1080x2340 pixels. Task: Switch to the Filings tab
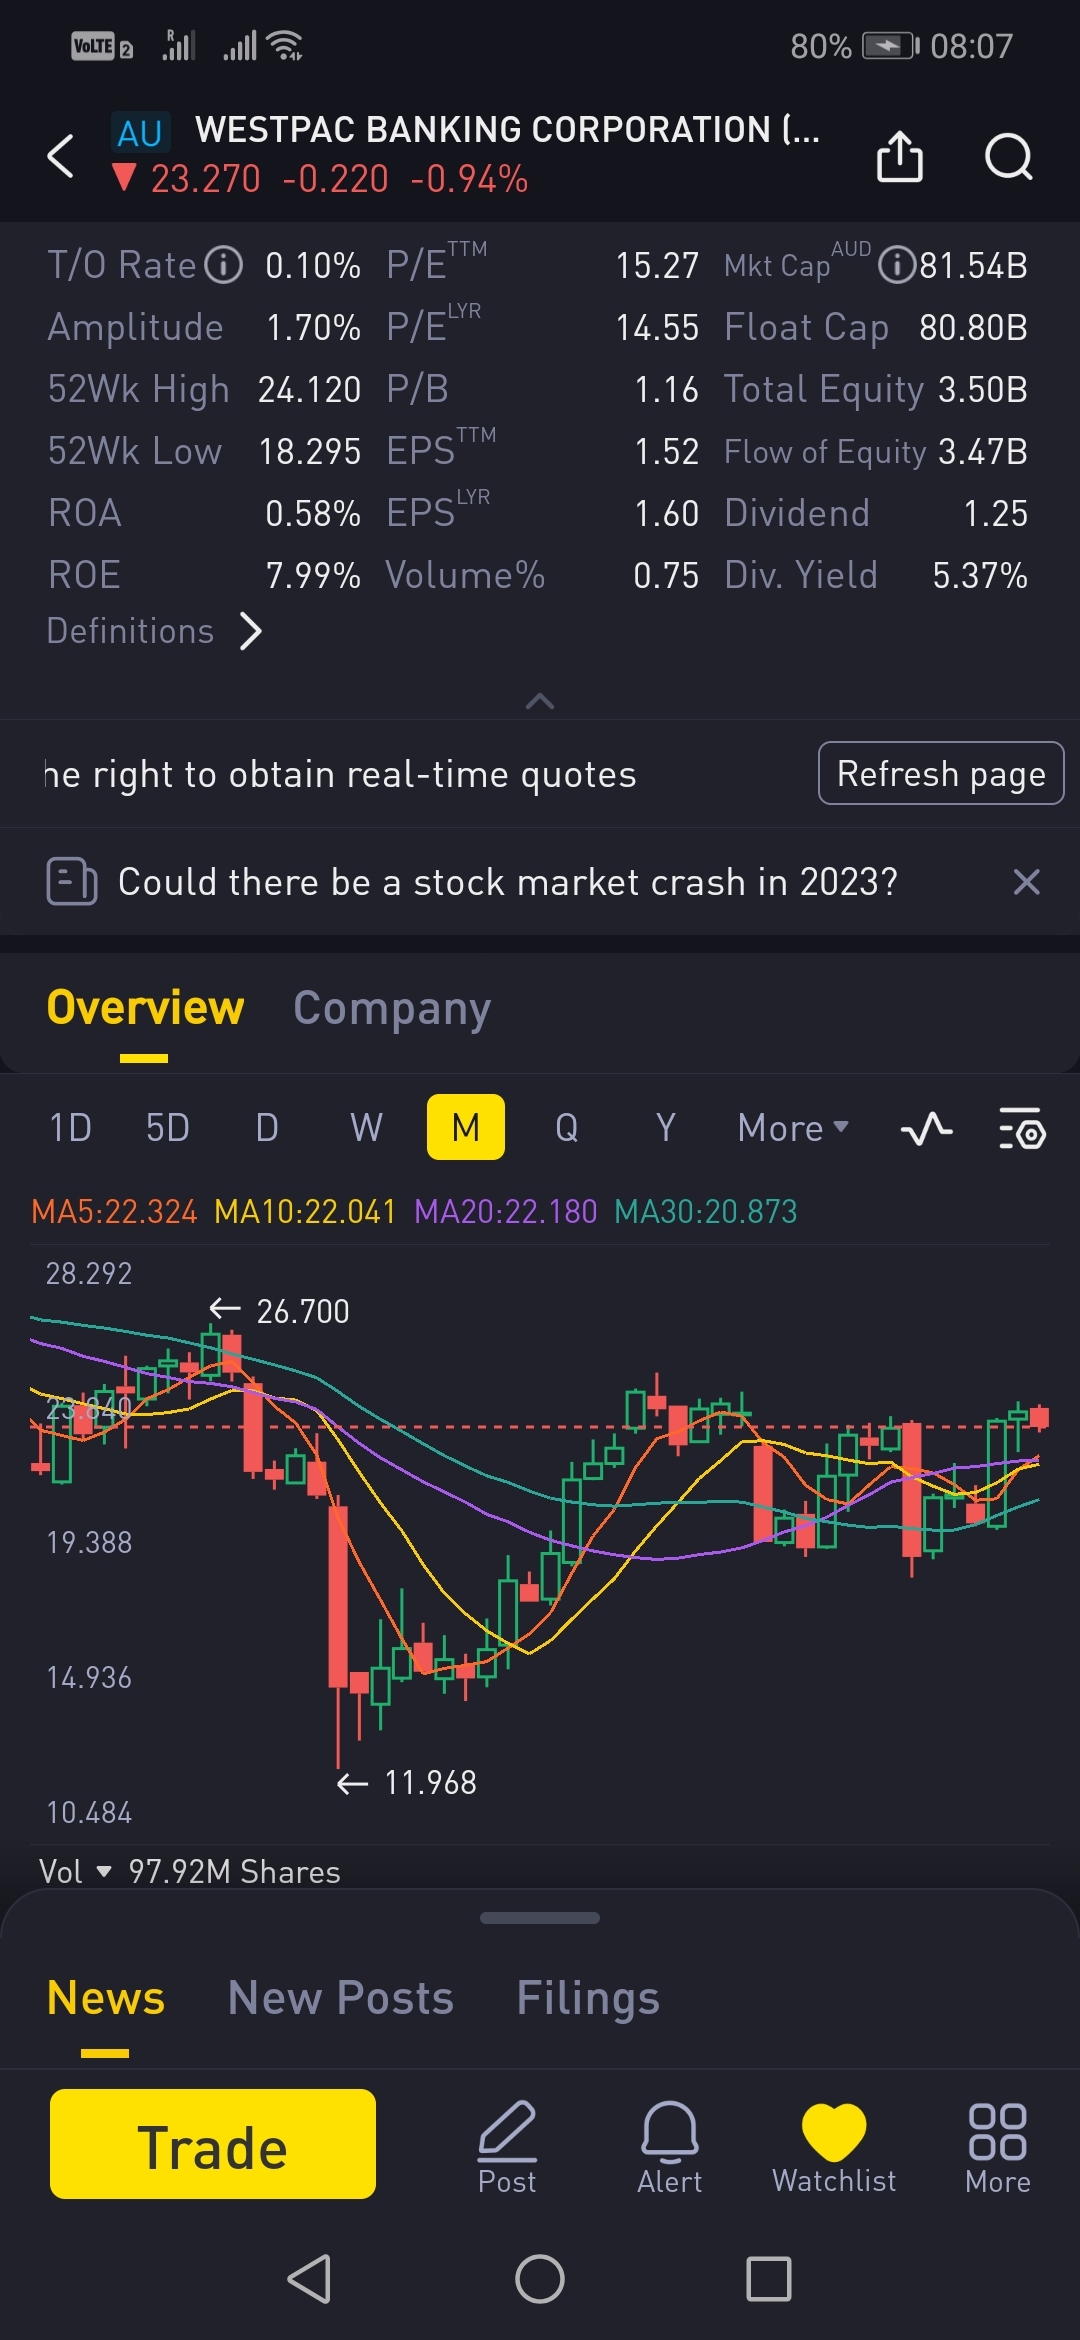588,1998
